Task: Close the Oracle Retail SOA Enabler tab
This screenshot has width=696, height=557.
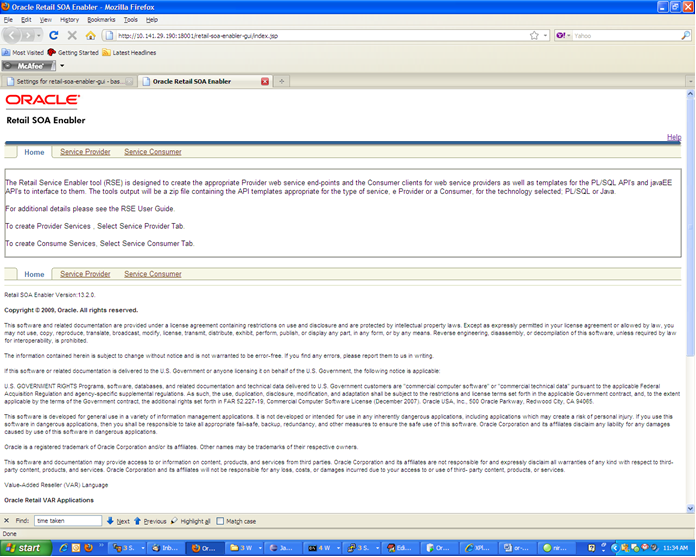Action: [265, 81]
